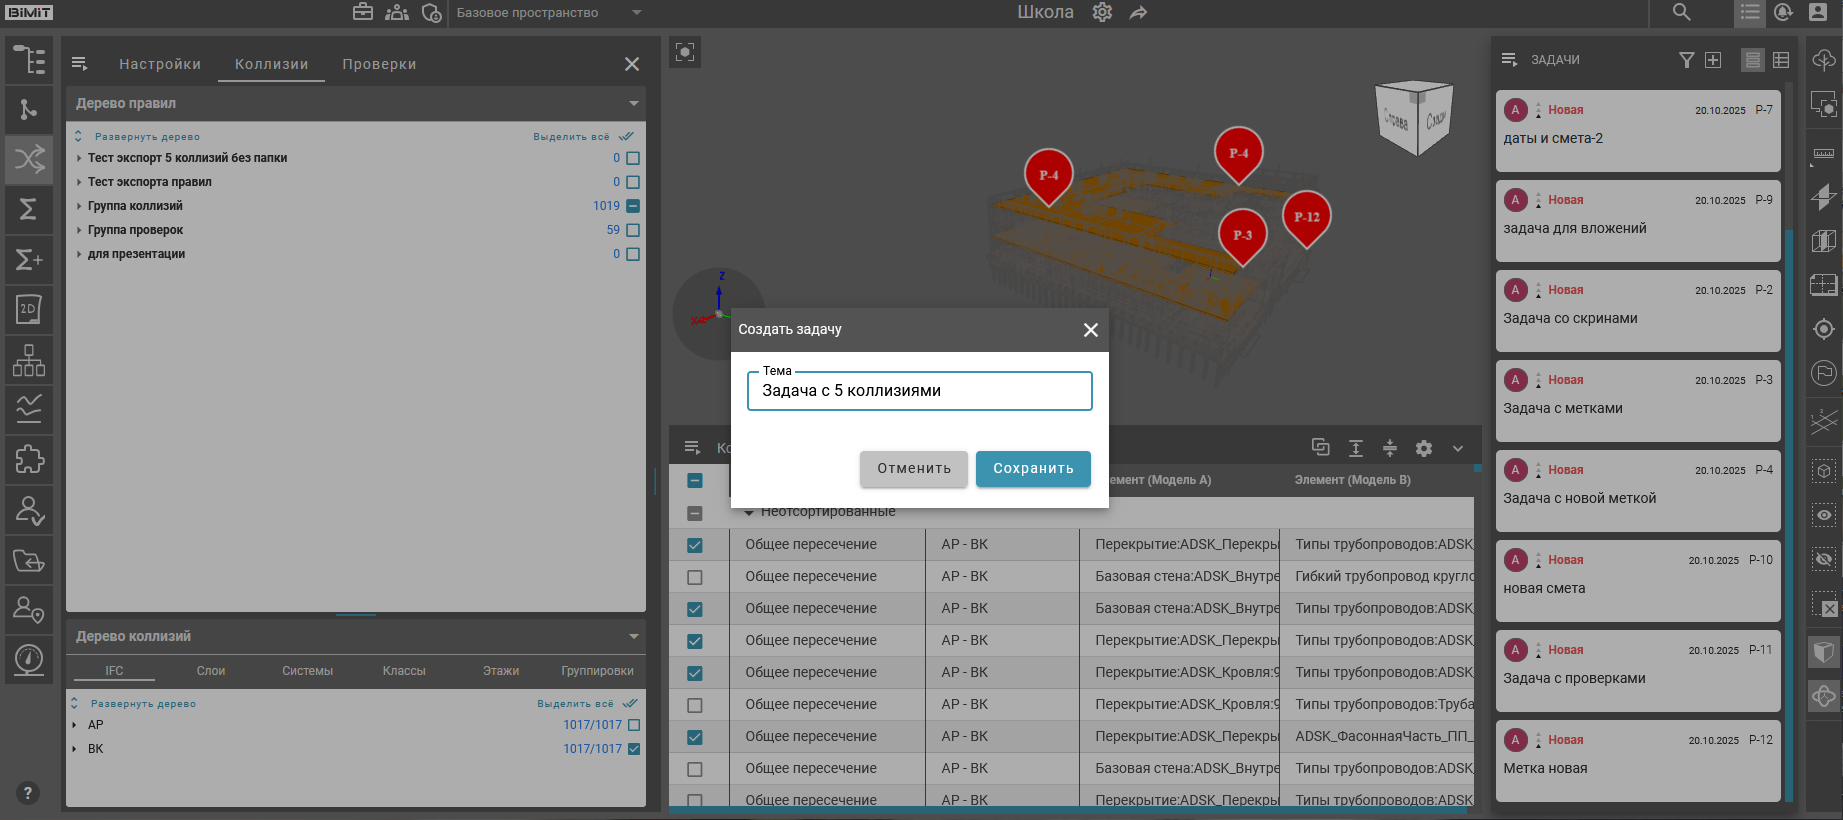Expand the Группа коллизий tree node

point(79,206)
